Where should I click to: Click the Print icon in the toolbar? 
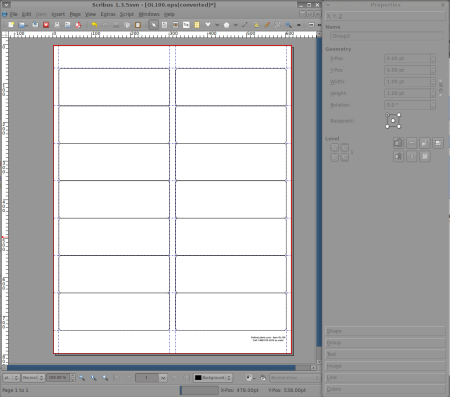pyautogui.click(x=57, y=25)
